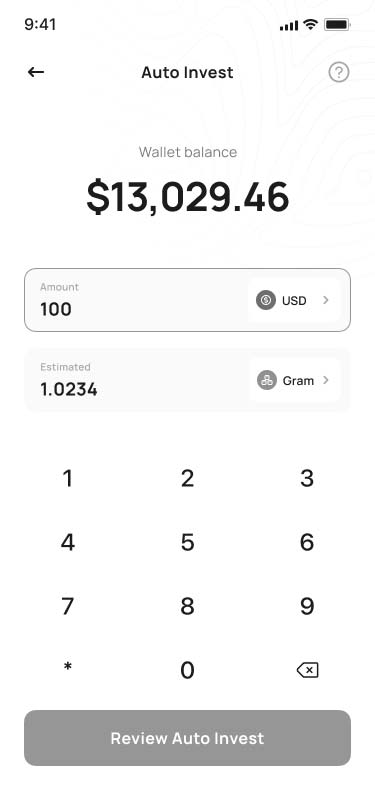The image size is (375, 812).
Task: Focus the Amount input field showing 100
Action: (x=188, y=300)
